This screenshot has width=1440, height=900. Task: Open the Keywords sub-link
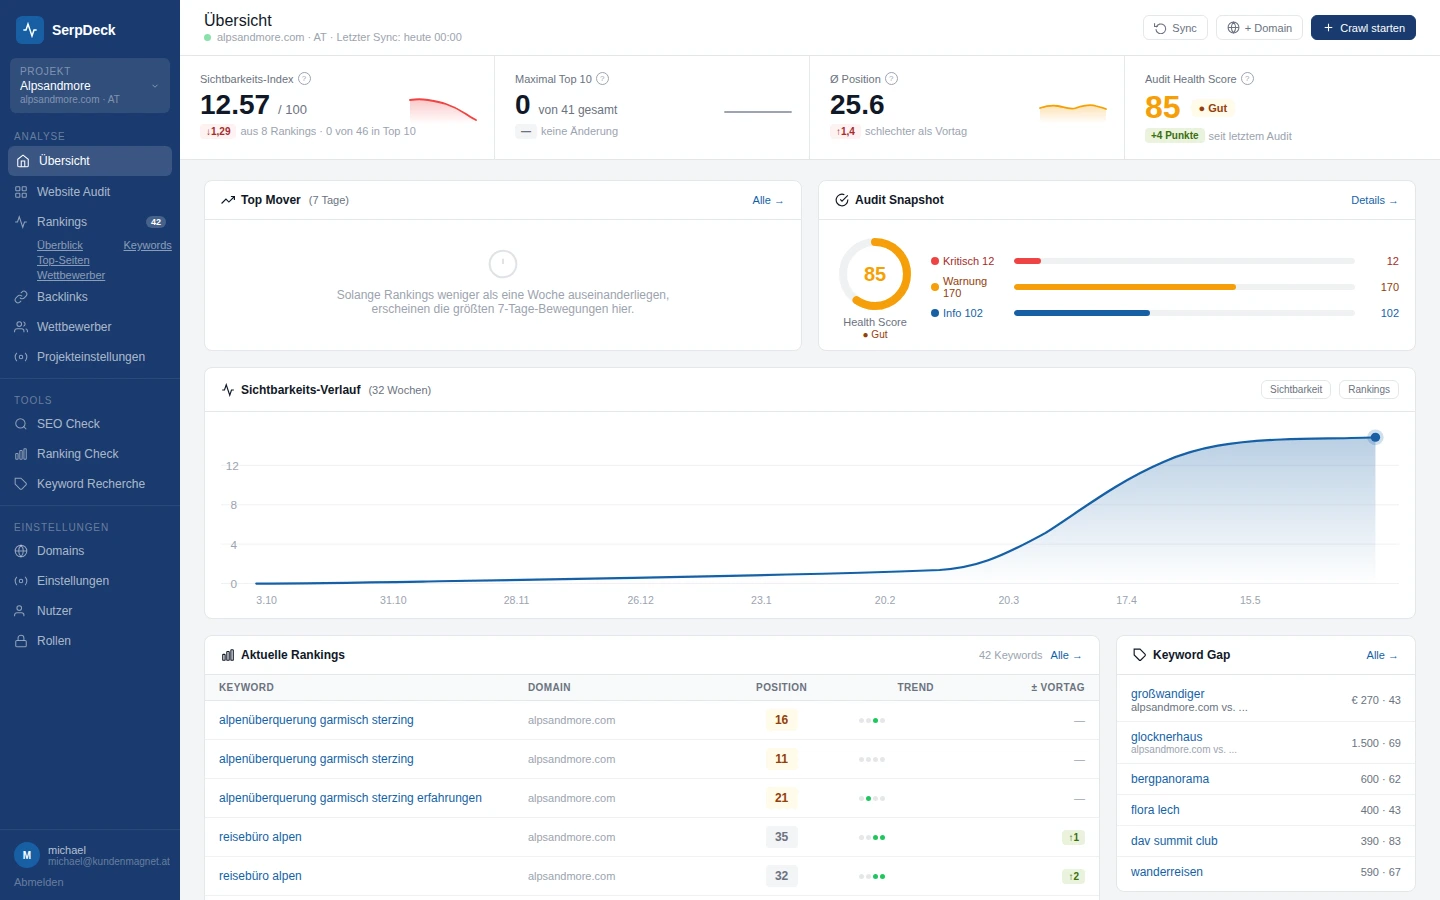pos(147,245)
